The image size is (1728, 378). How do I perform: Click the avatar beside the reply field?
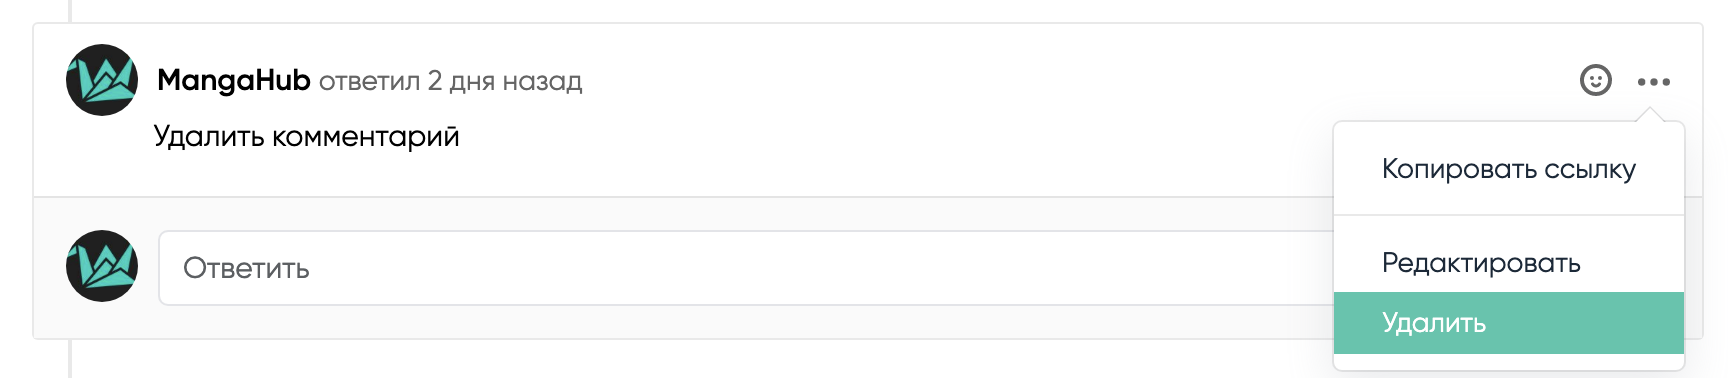tap(102, 266)
